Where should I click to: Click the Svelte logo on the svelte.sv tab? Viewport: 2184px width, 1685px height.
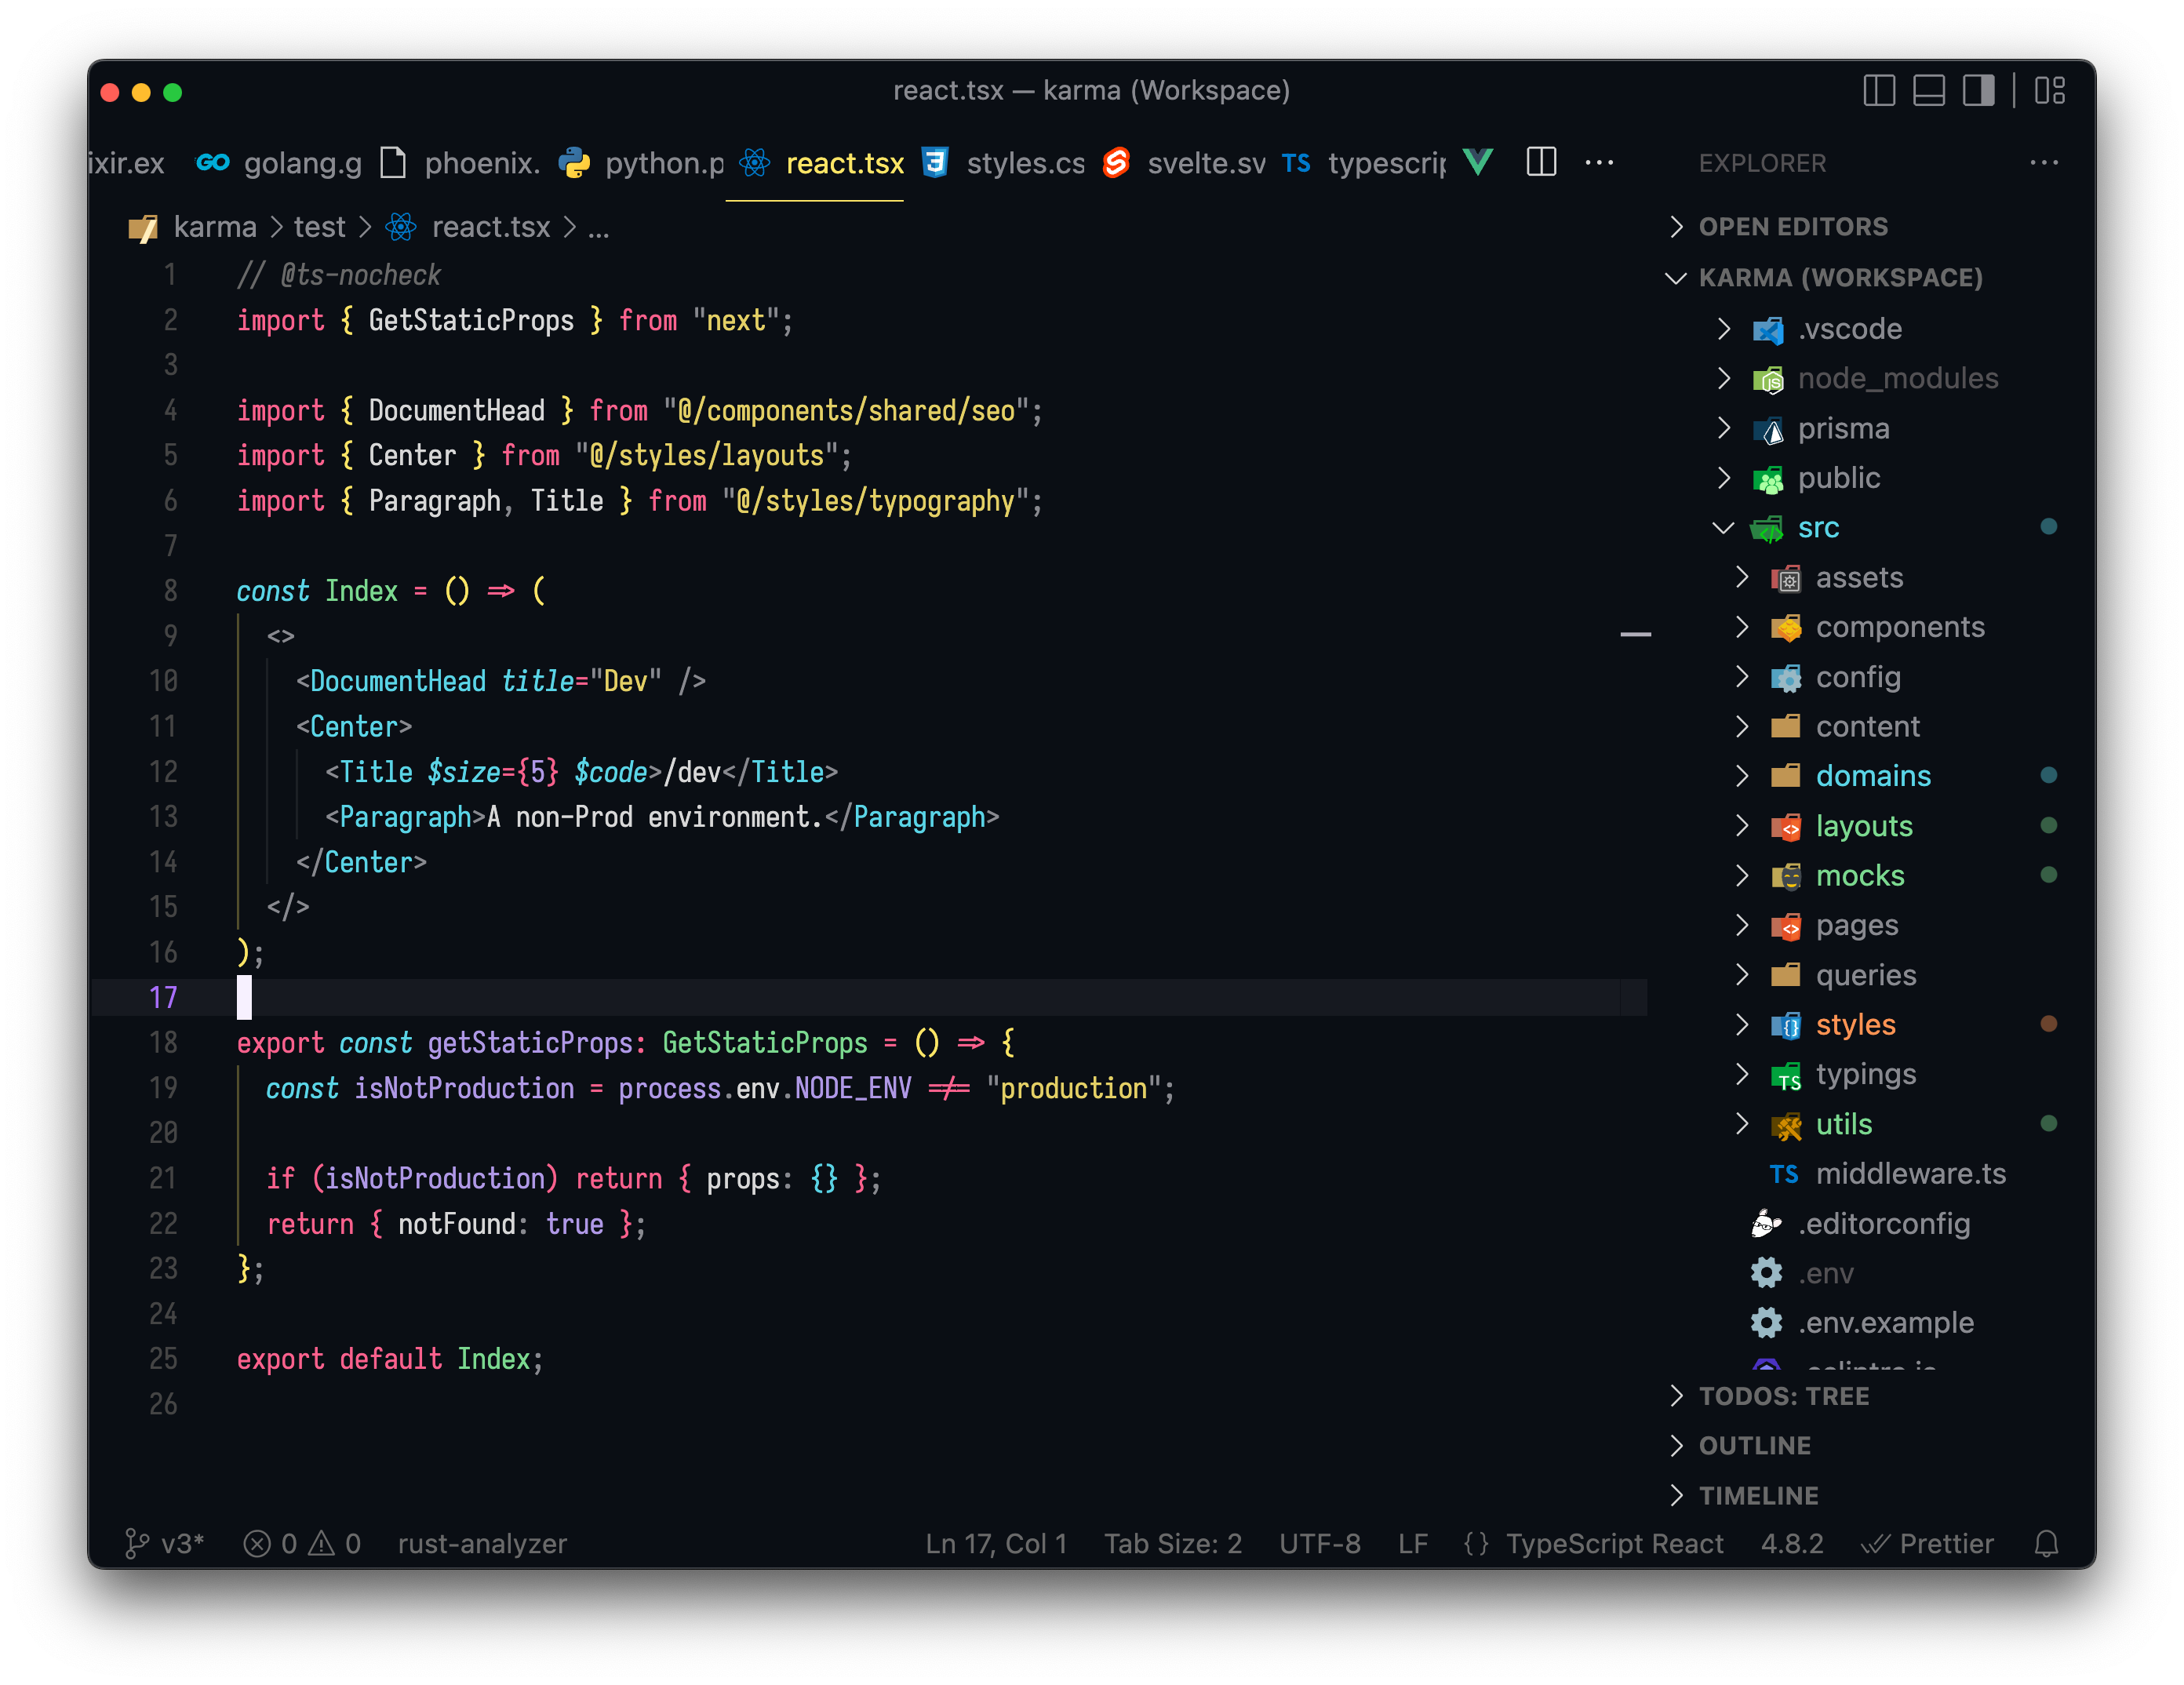[x=1116, y=162]
